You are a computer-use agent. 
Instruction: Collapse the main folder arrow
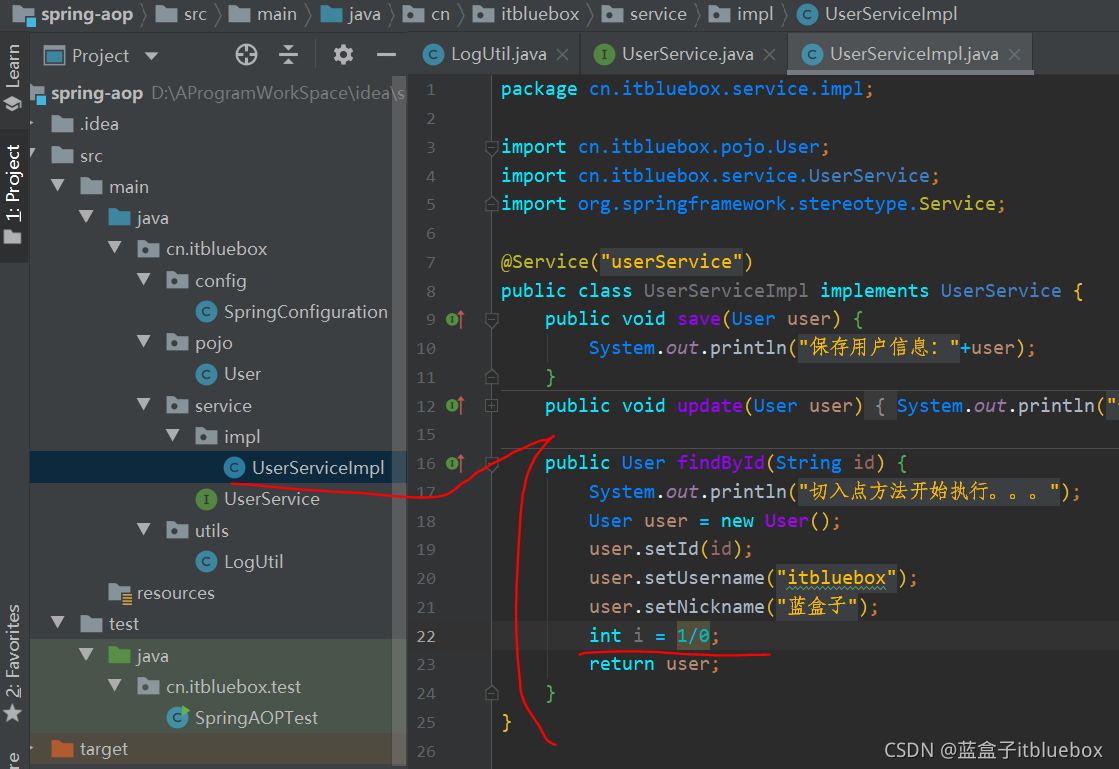click(x=59, y=186)
